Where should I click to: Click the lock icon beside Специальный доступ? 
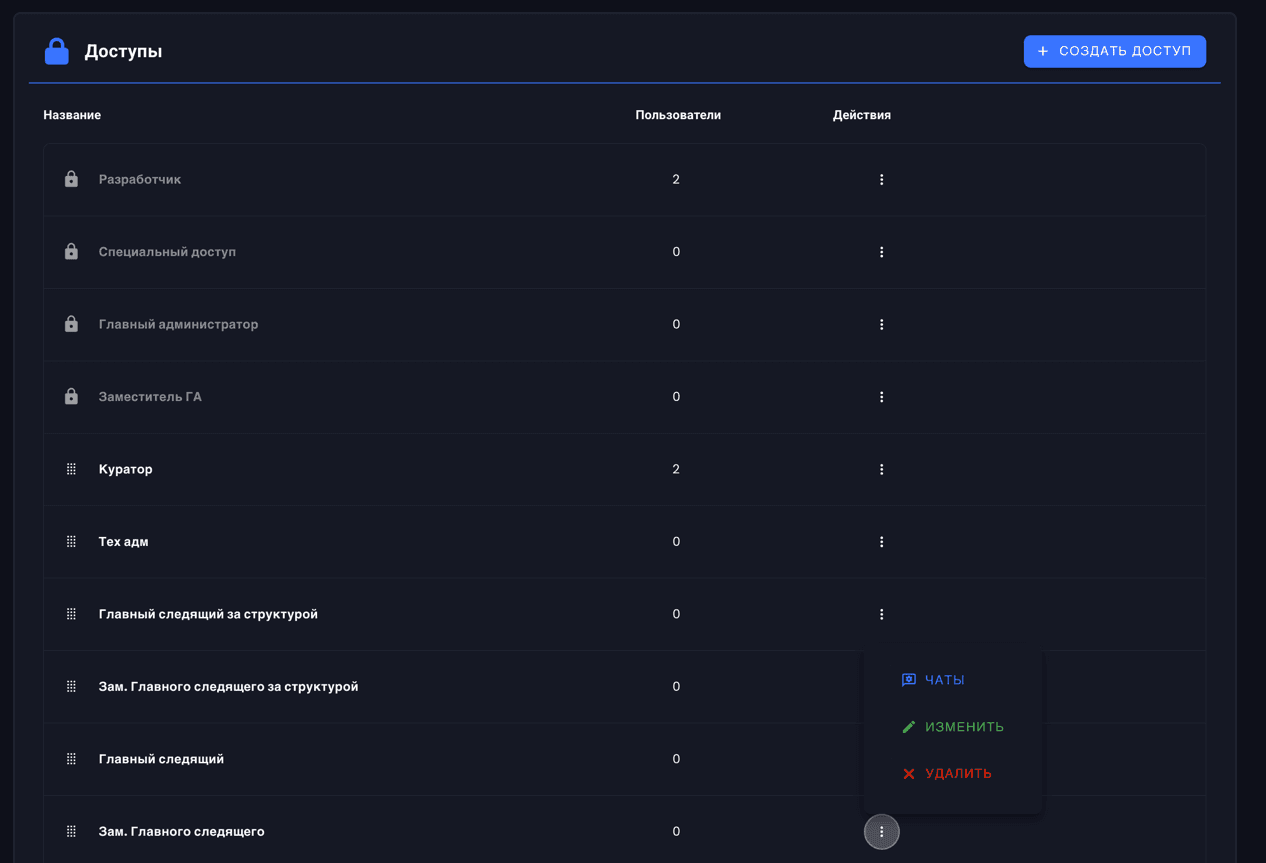[71, 252]
